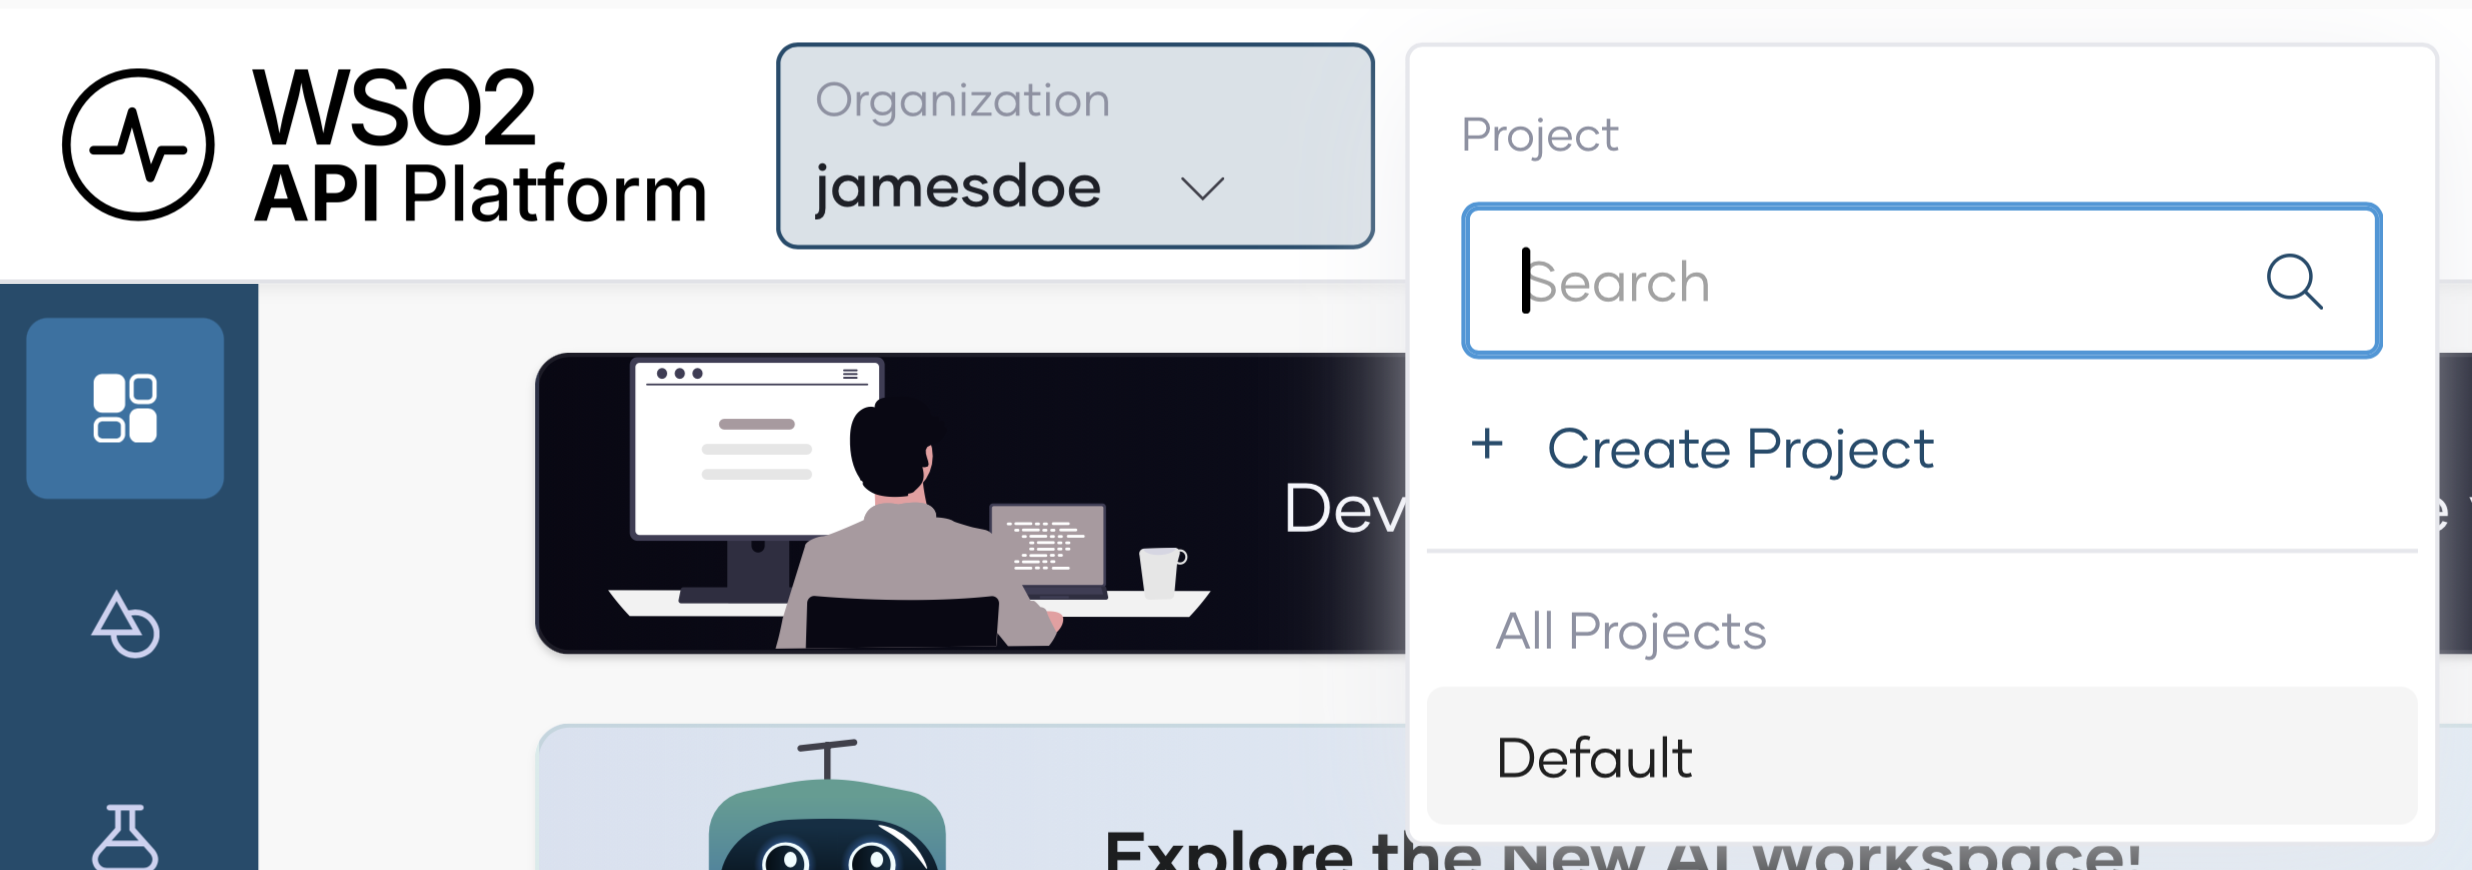
Task: Click the Dev banner title text
Action: [x=1343, y=508]
